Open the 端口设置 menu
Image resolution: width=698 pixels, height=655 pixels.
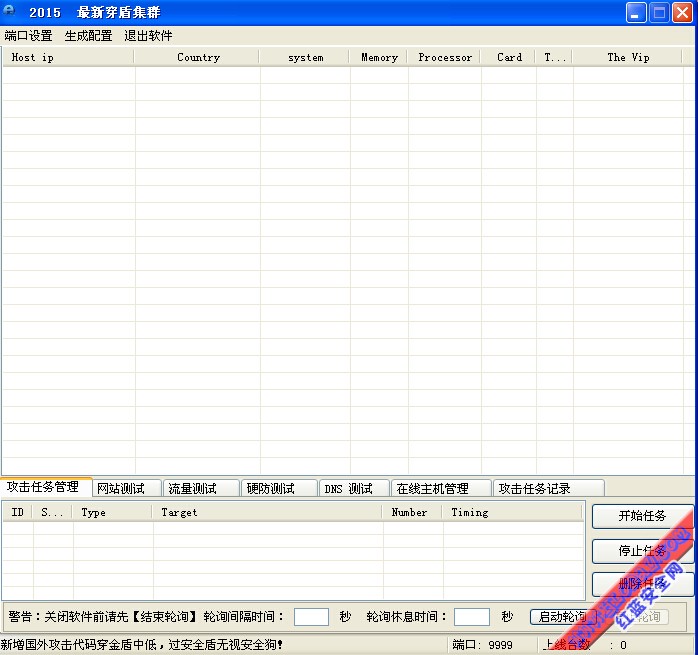tap(28, 36)
